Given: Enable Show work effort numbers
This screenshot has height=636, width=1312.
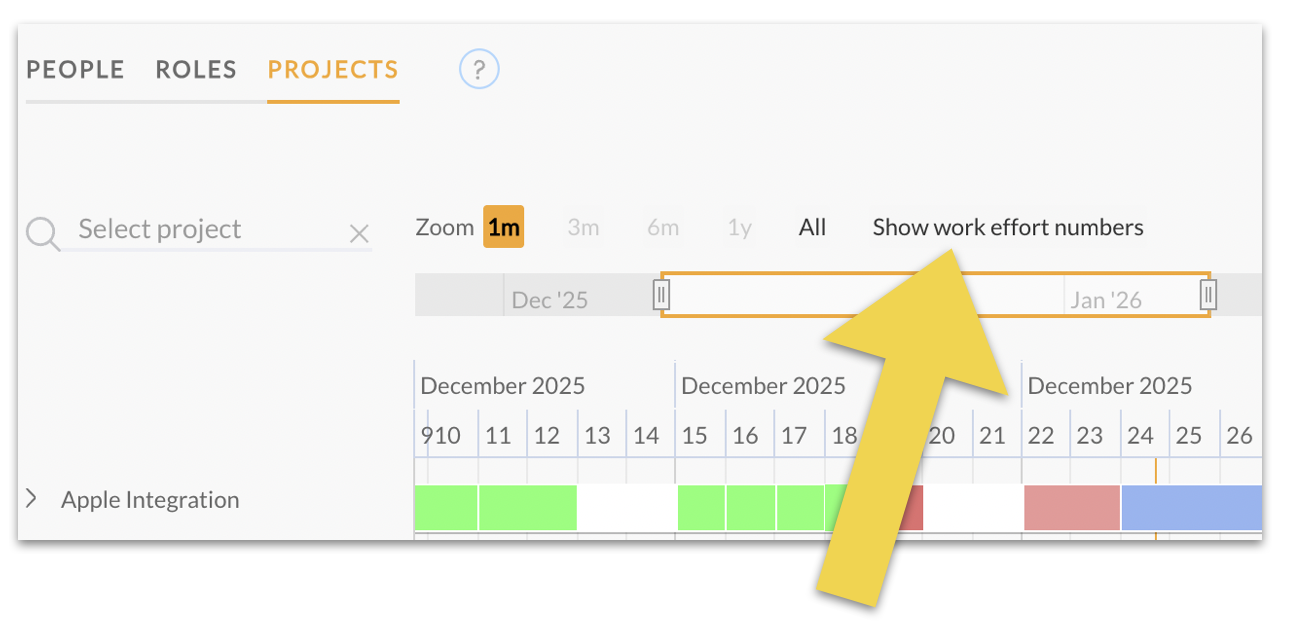Looking at the screenshot, I should [x=1007, y=227].
